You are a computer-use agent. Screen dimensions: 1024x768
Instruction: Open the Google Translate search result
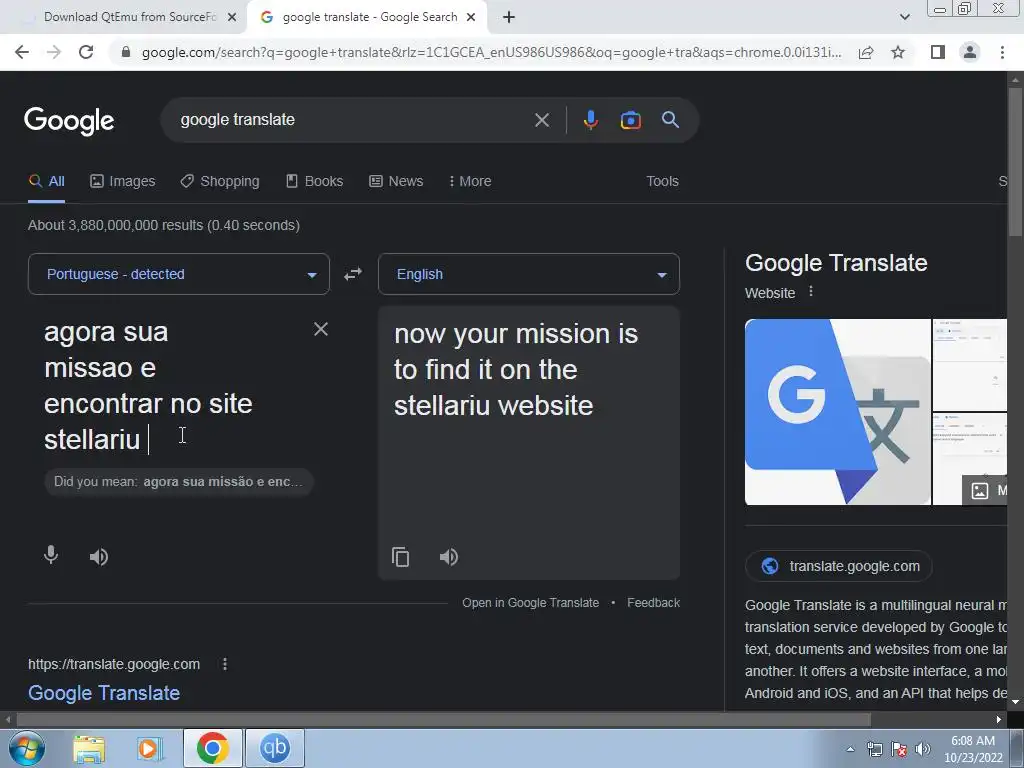click(x=104, y=693)
